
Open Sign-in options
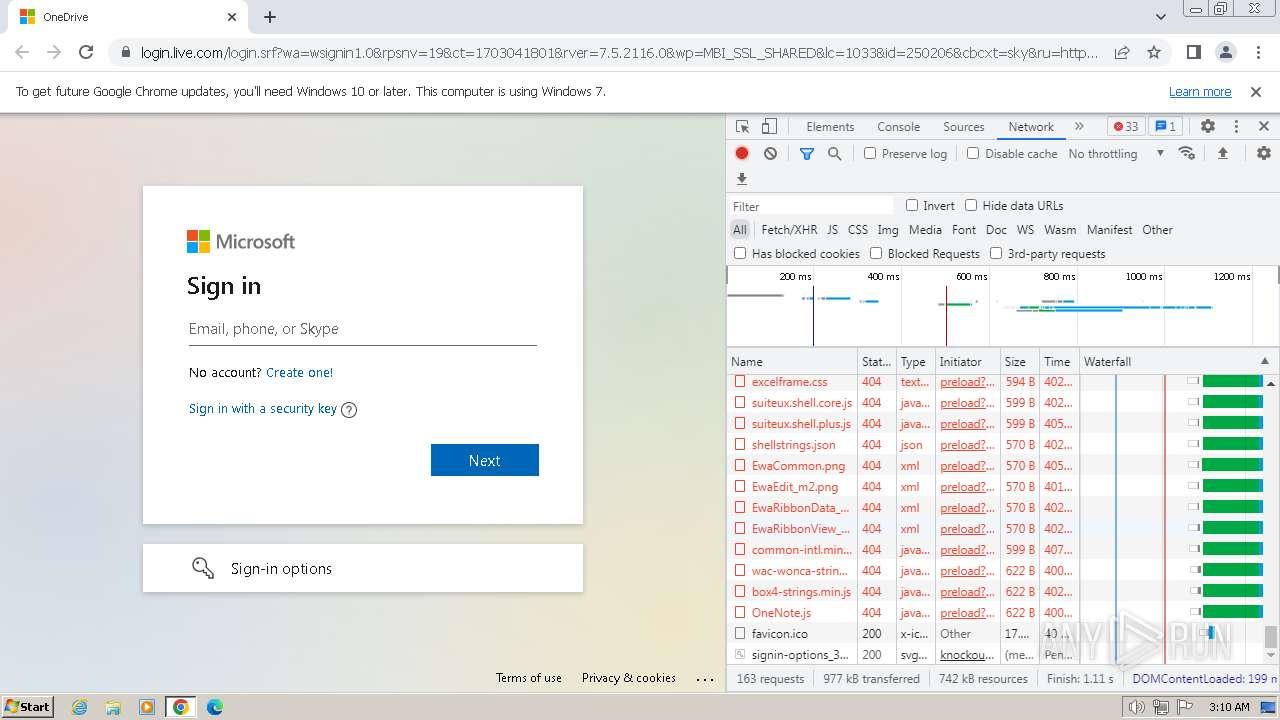click(363, 568)
